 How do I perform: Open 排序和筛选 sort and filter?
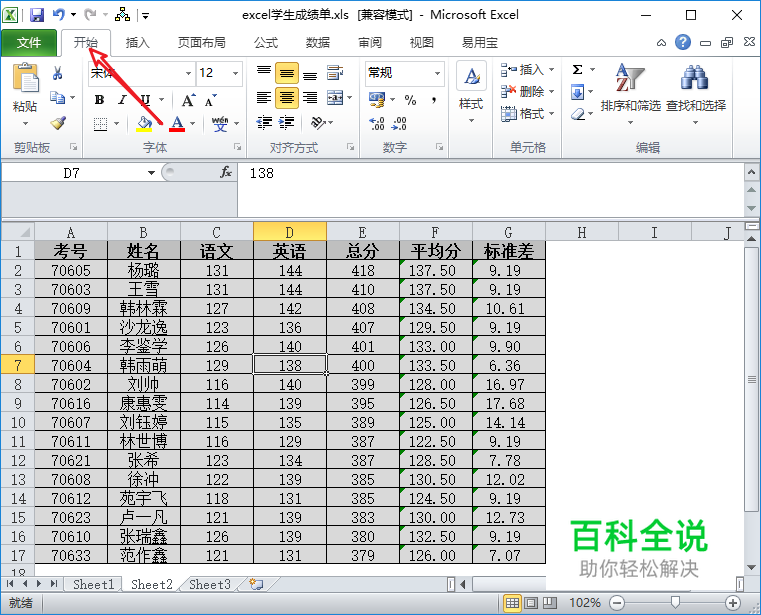coord(630,94)
